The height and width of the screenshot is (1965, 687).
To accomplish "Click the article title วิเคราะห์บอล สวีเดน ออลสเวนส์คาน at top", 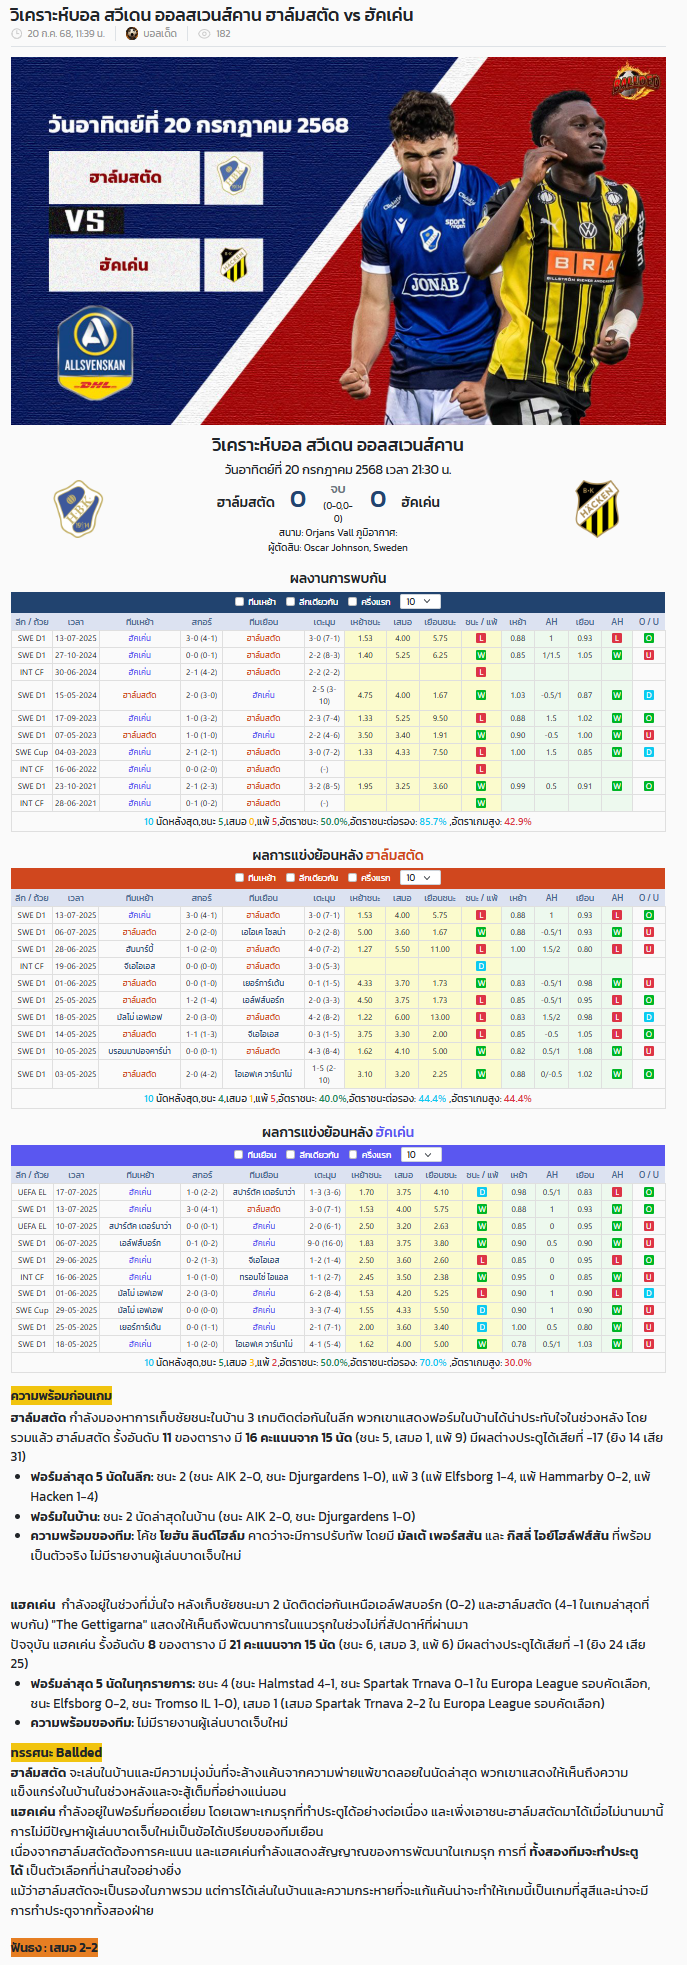I will (211, 14).
